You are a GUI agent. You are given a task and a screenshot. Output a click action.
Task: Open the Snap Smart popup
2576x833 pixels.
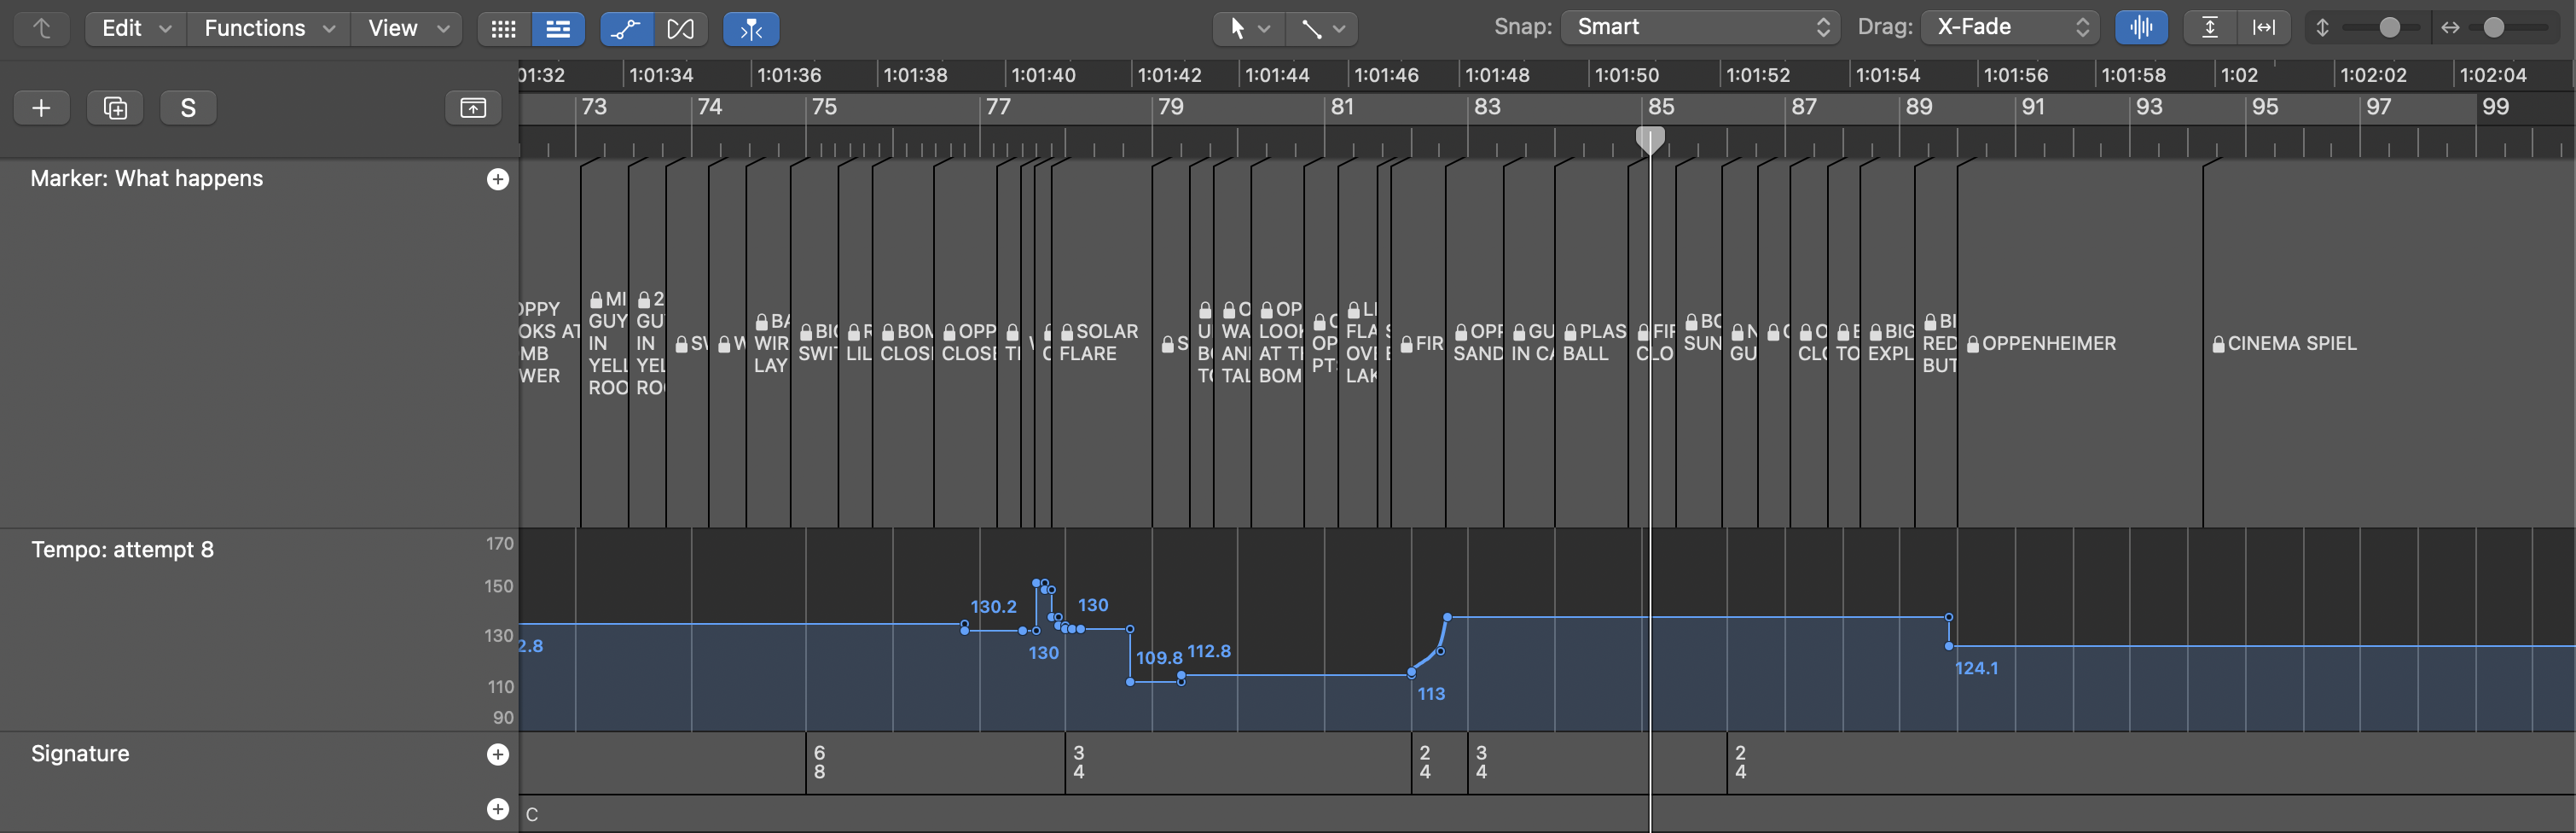1701,27
